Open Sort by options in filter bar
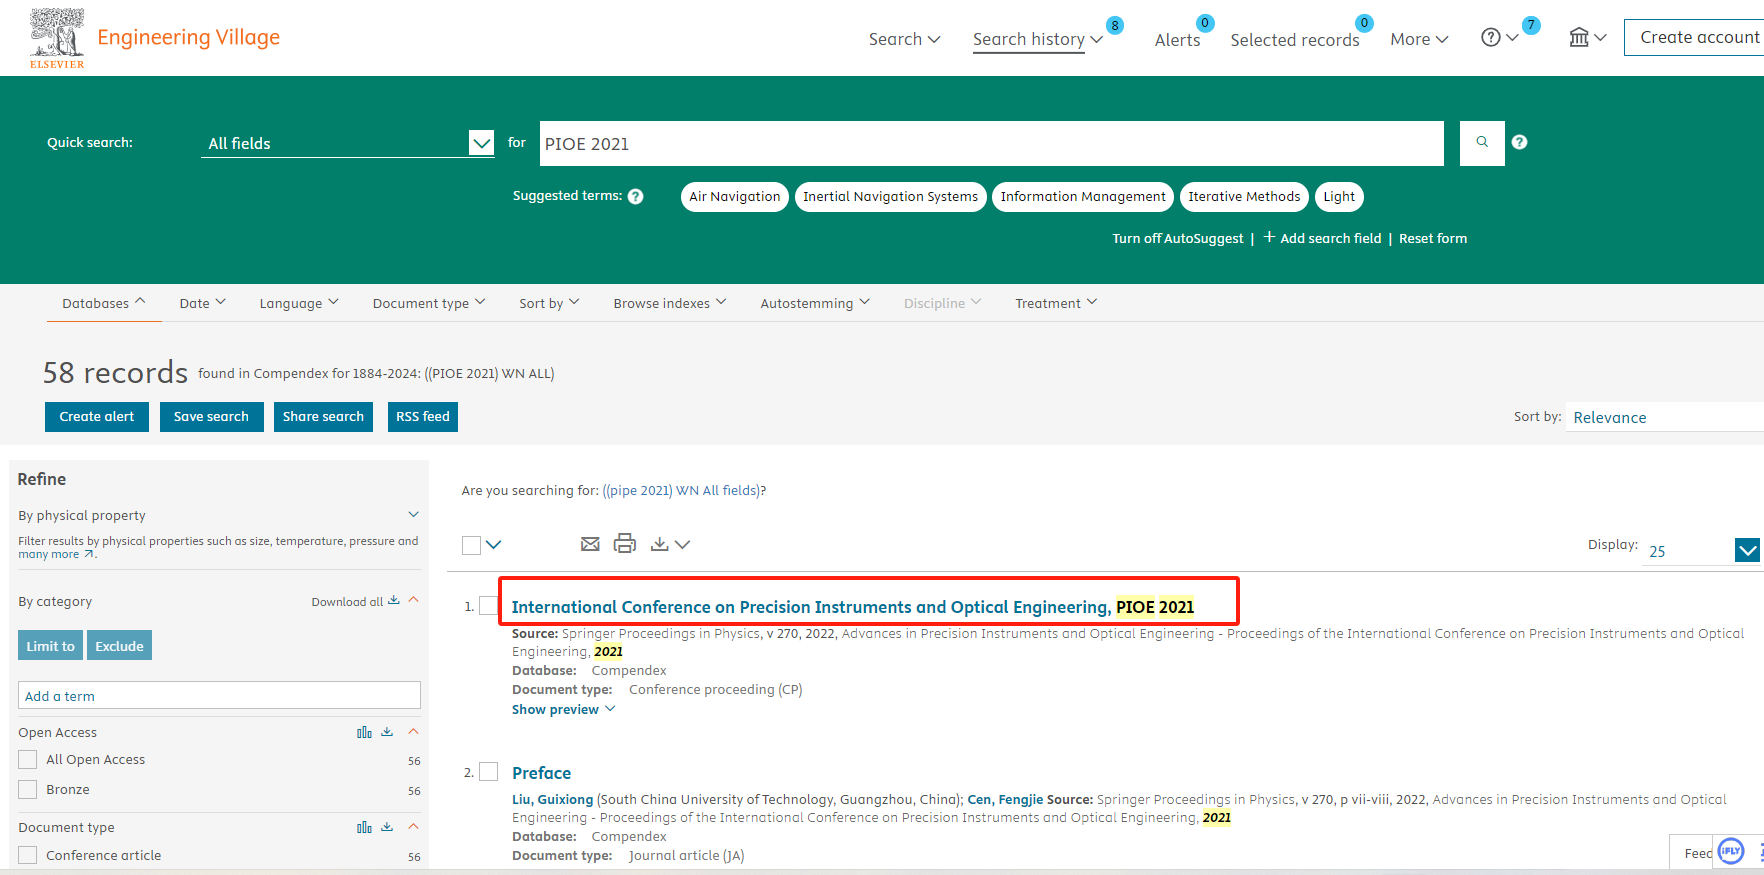This screenshot has height=875, width=1764. click(549, 303)
